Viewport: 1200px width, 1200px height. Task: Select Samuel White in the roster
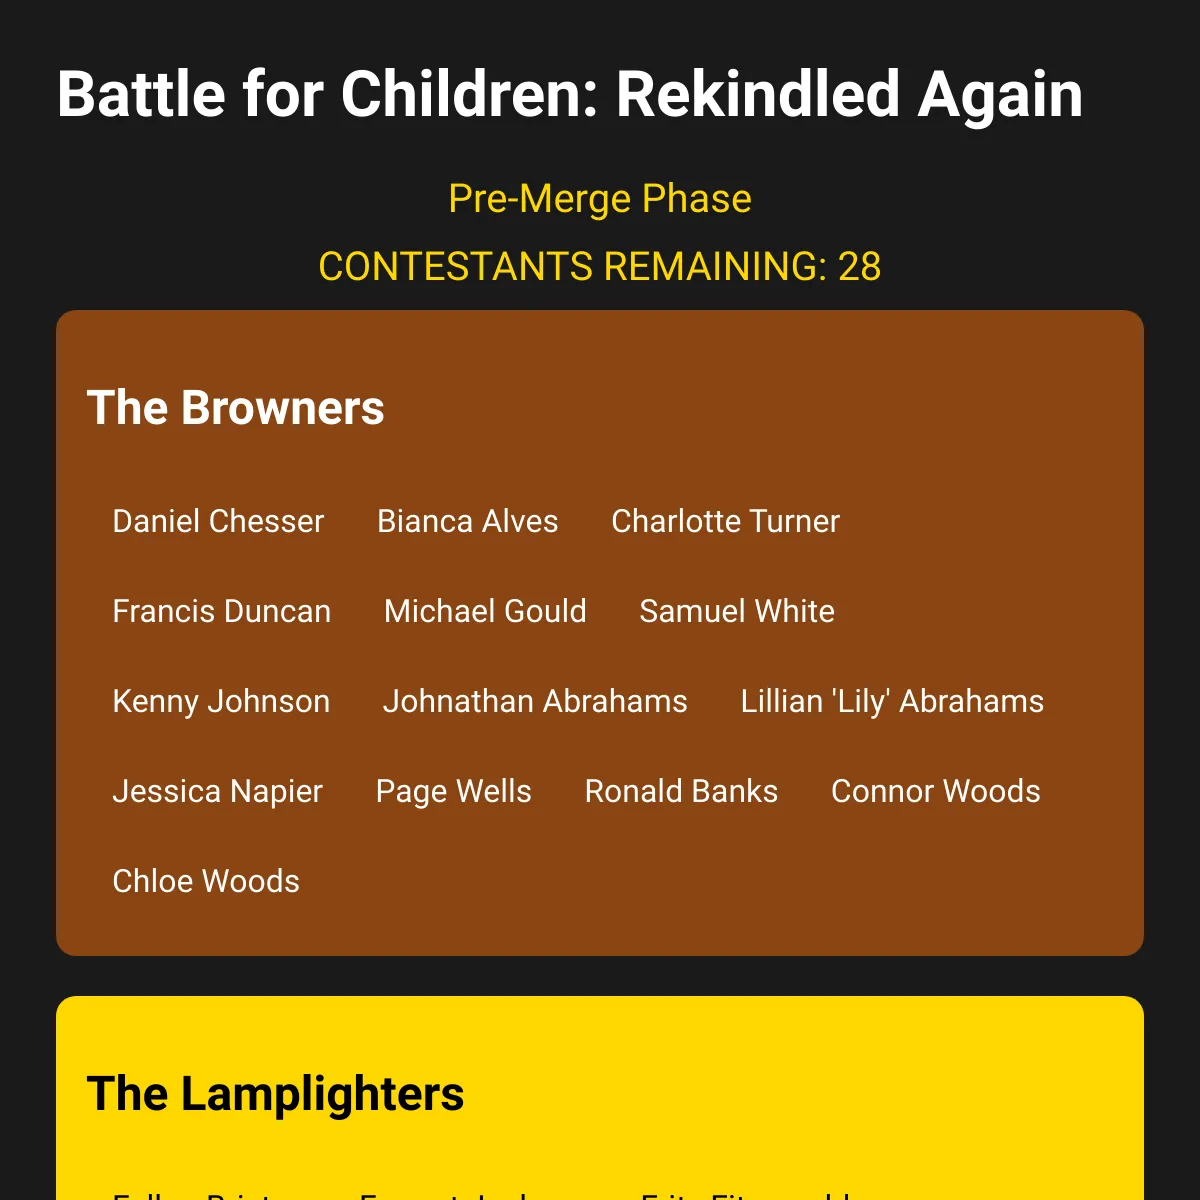pyautogui.click(x=737, y=611)
